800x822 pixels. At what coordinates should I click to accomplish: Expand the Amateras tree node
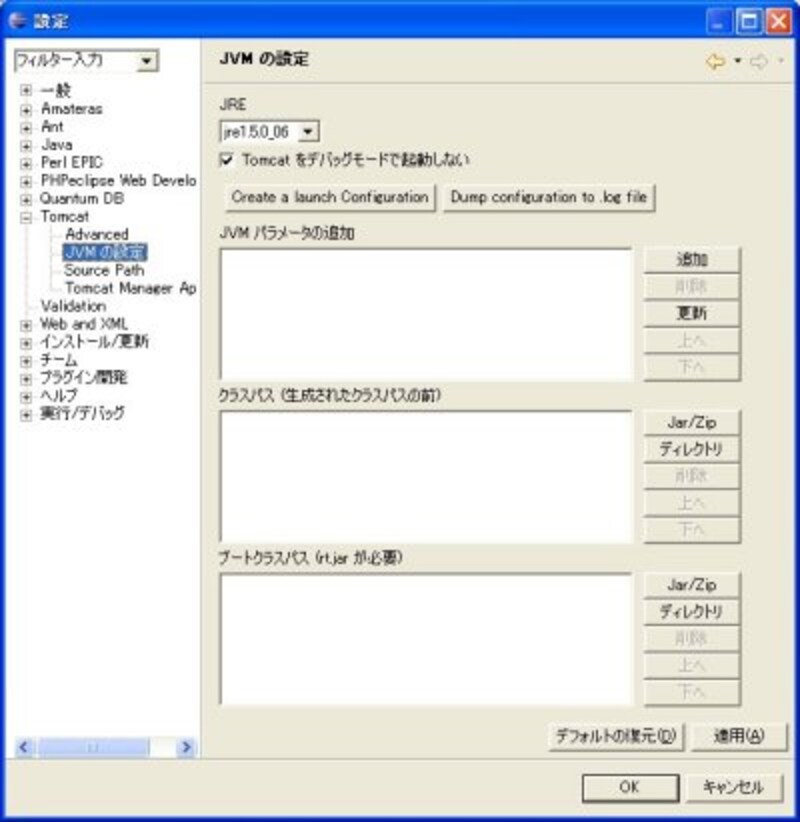click(x=26, y=110)
